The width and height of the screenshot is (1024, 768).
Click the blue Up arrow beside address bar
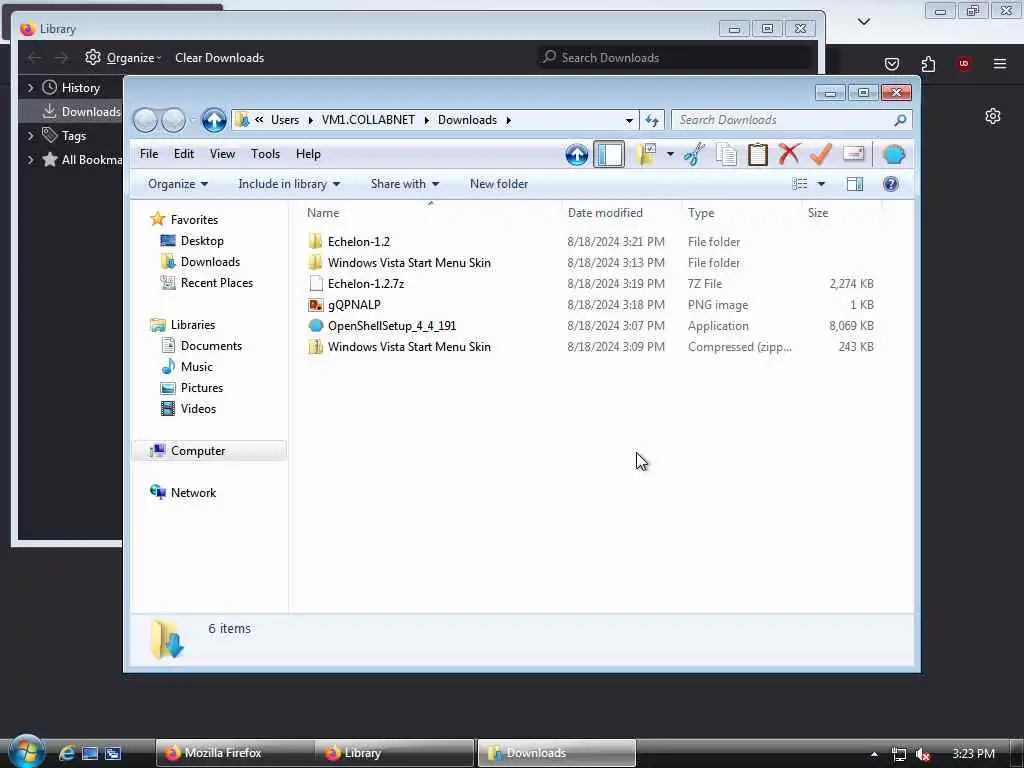pos(214,120)
